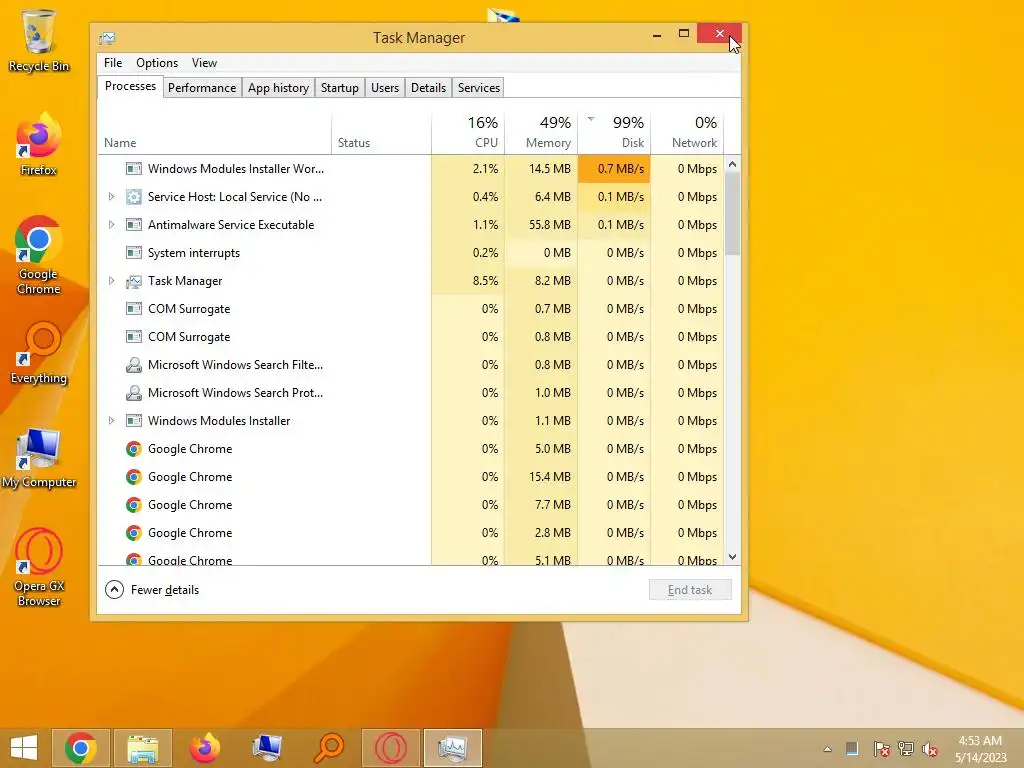Viewport: 1024px width, 768px height.
Task: Click the End task button
Action: pyautogui.click(x=690, y=590)
